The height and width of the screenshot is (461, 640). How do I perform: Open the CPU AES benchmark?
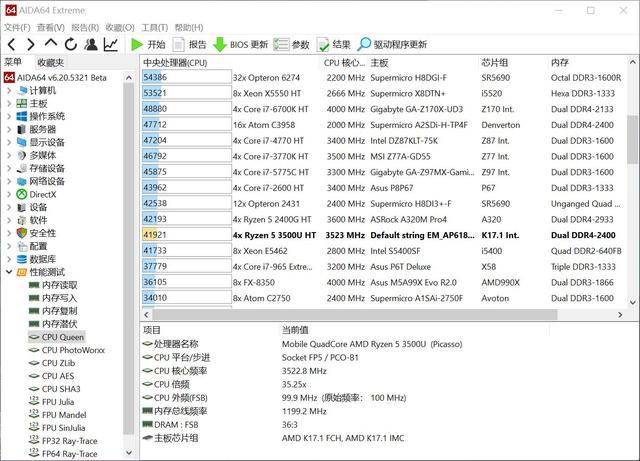tap(52, 376)
